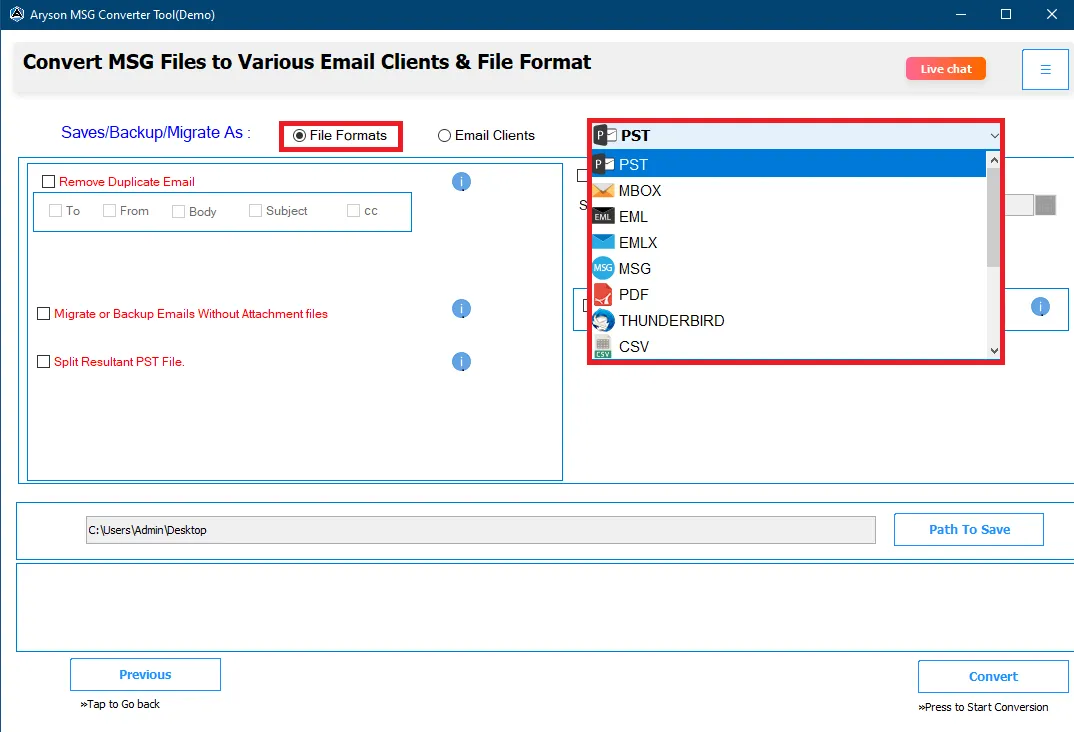Click the PST icon in the dropdown list
1074x732 pixels.
click(604, 164)
